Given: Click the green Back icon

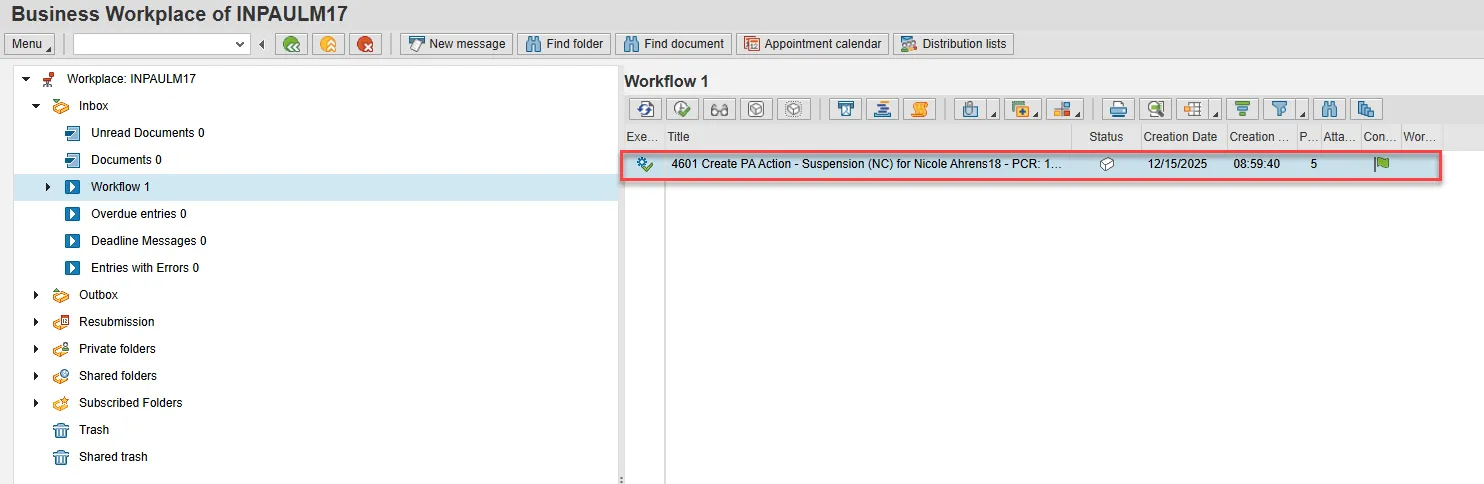Looking at the screenshot, I should click(291, 44).
